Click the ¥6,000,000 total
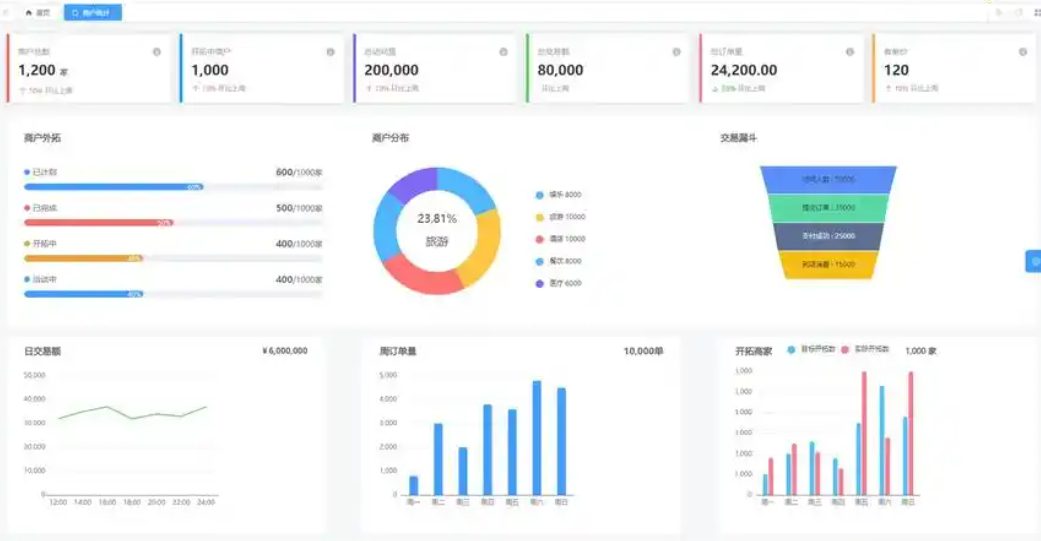This screenshot has width=1041, height=541. [x=285, y=351]
